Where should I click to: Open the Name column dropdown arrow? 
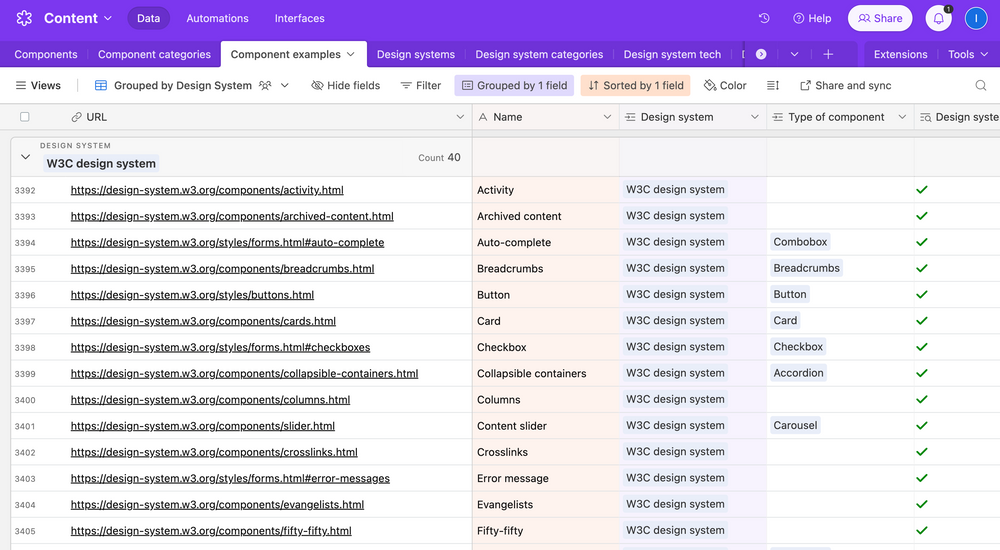coord(607,117)
